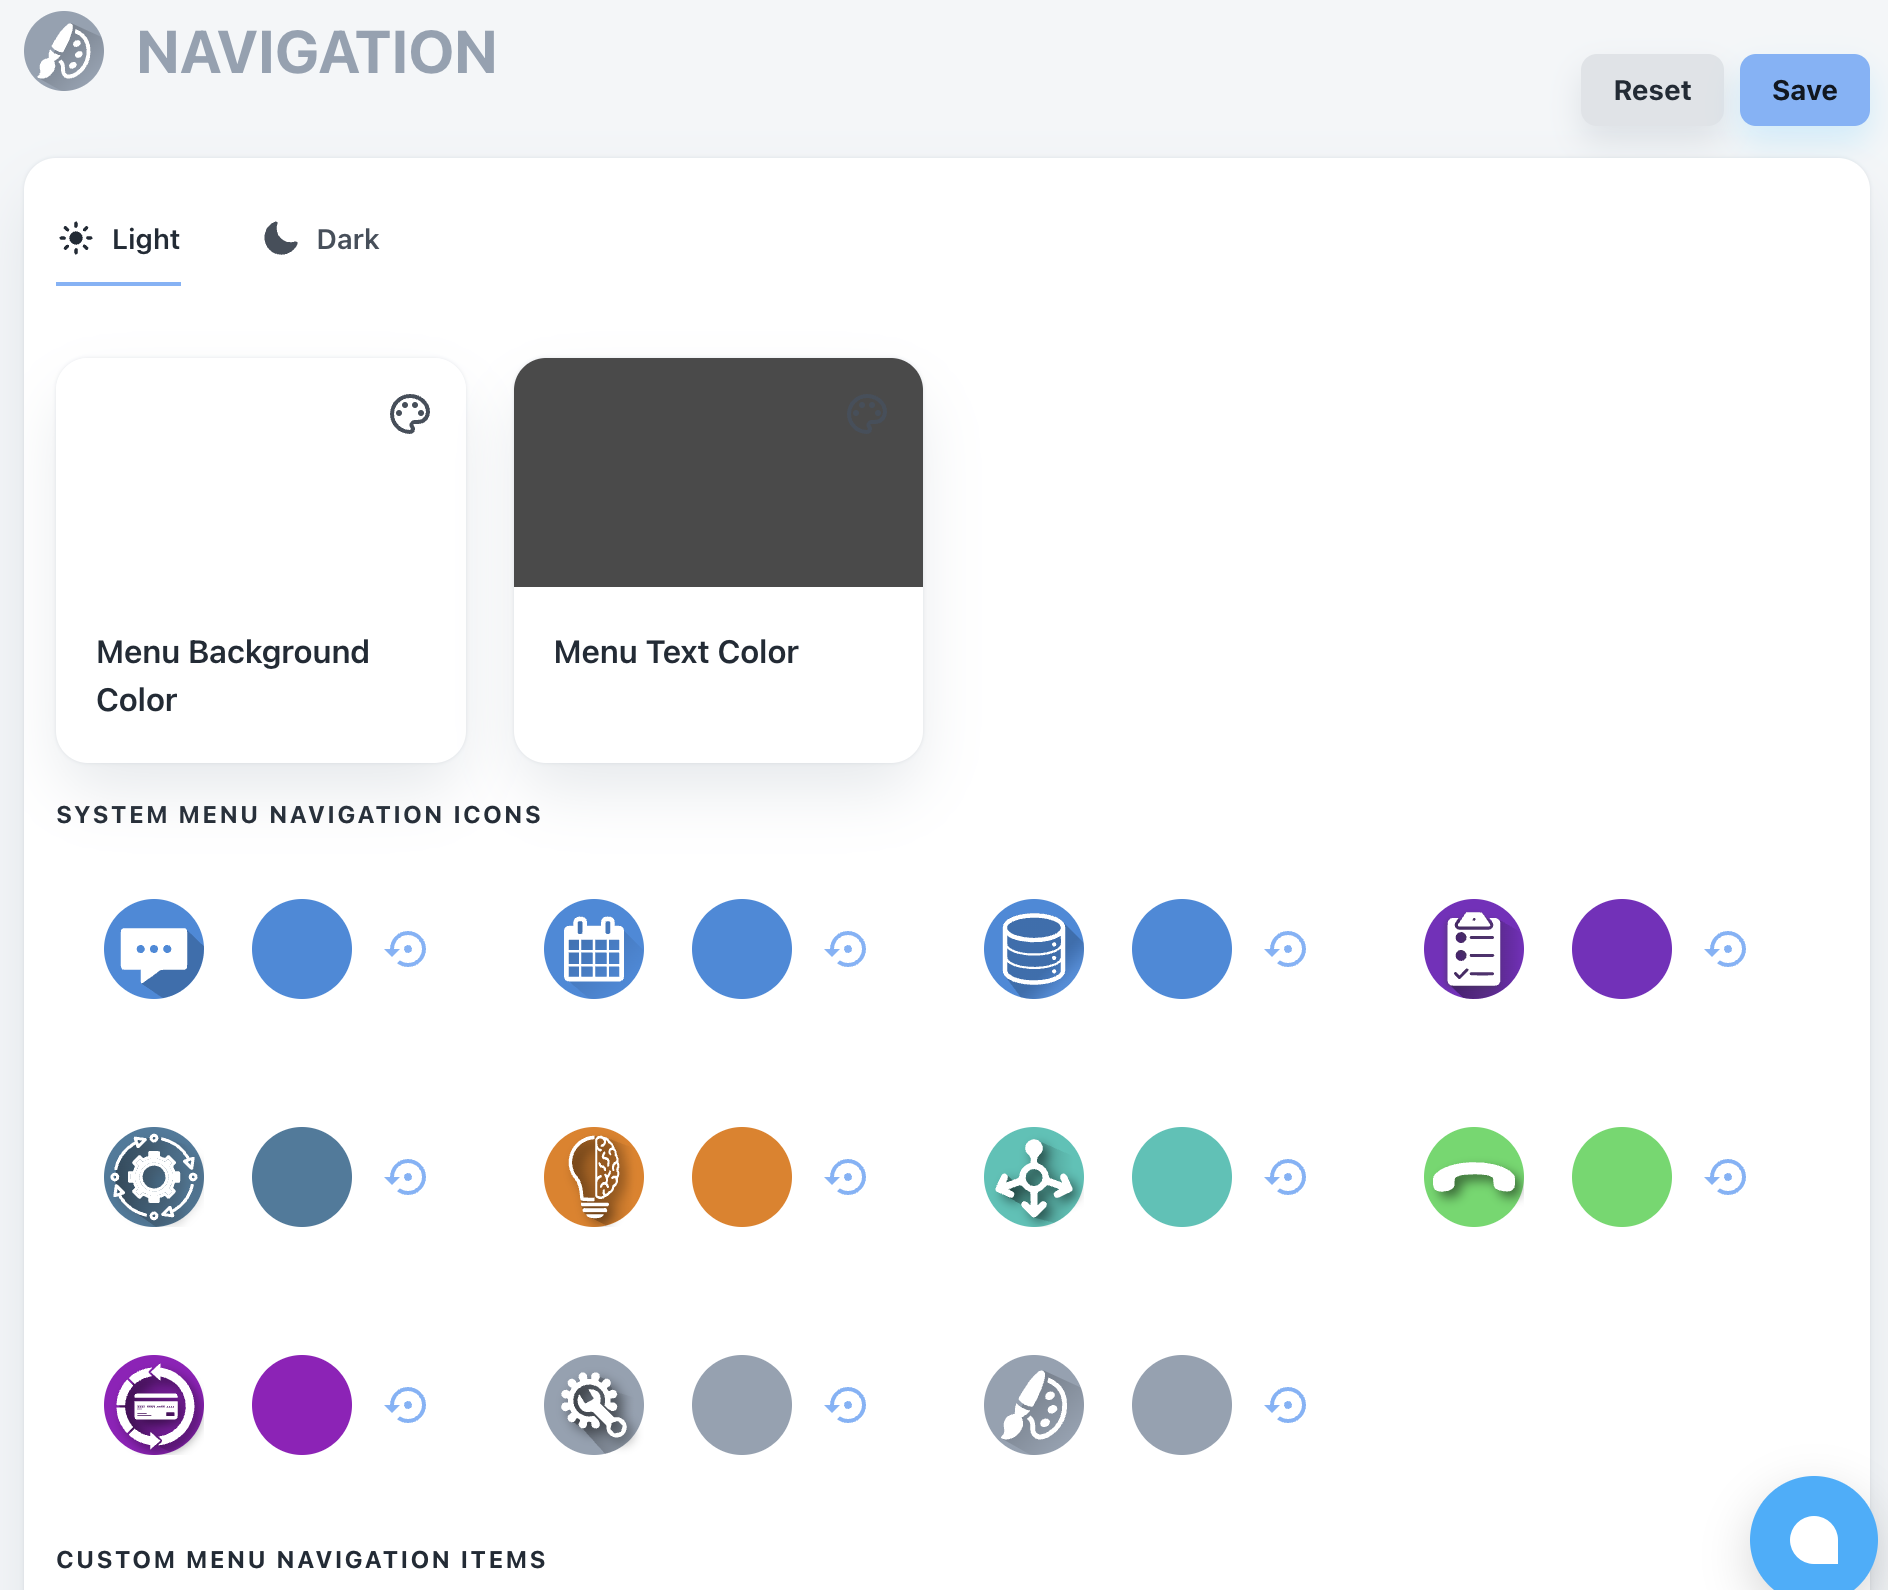Pick the blue swatch beside chat icon

(x=302, y=949)
